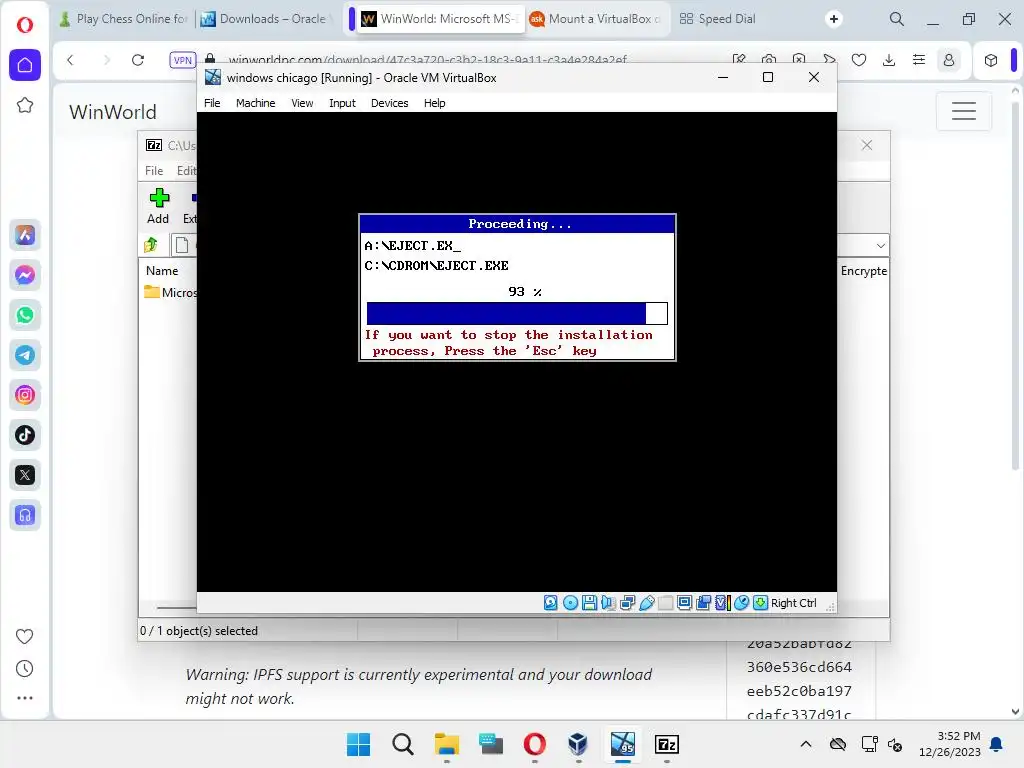Expand the WinWorld hamburger menu
This screenshot has height=768, width=1024.
[963, 110]
